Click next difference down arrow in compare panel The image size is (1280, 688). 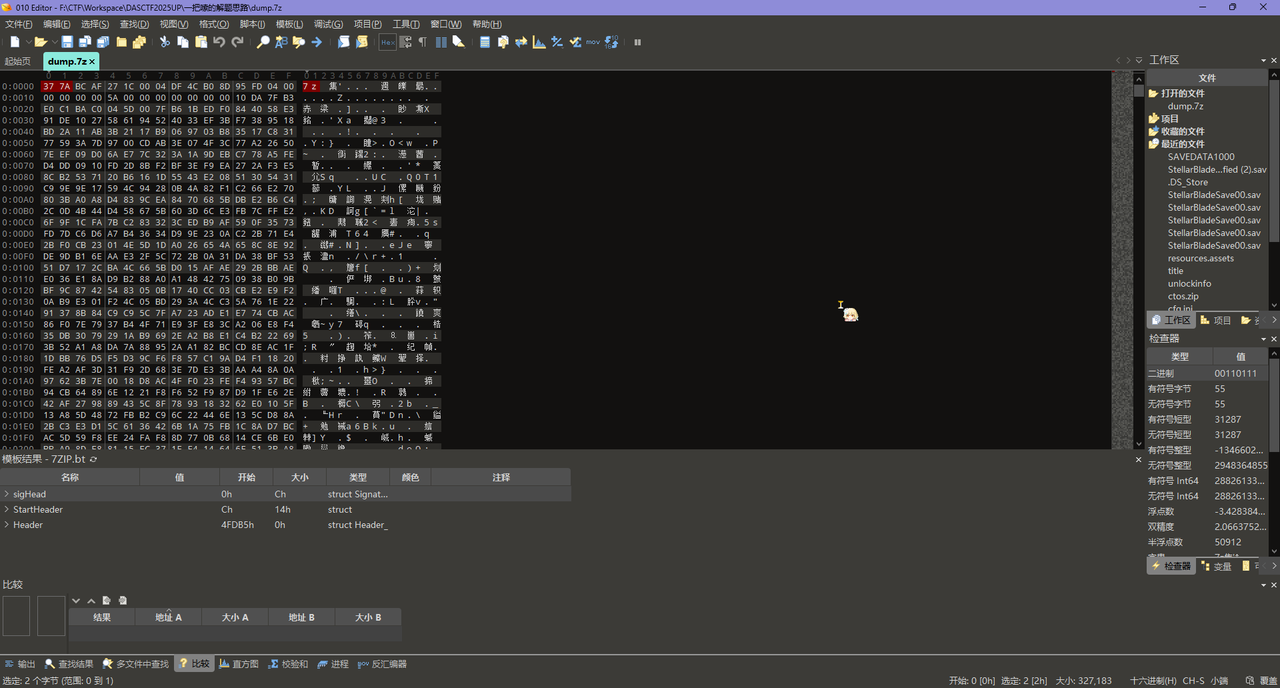[76, 600]
